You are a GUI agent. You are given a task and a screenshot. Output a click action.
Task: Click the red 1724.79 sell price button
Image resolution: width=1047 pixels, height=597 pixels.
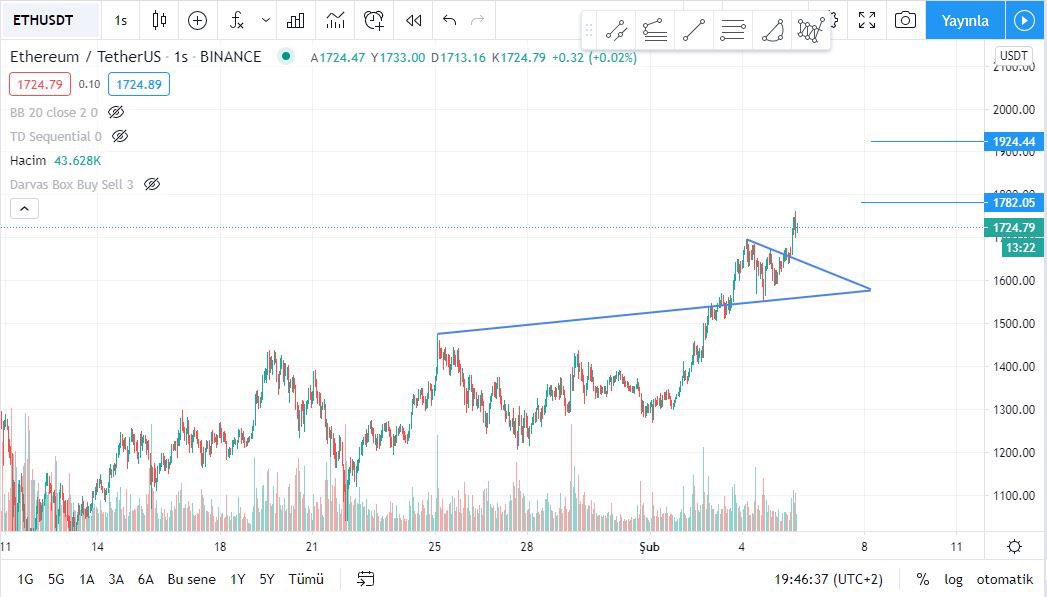(x=40, y=84)
